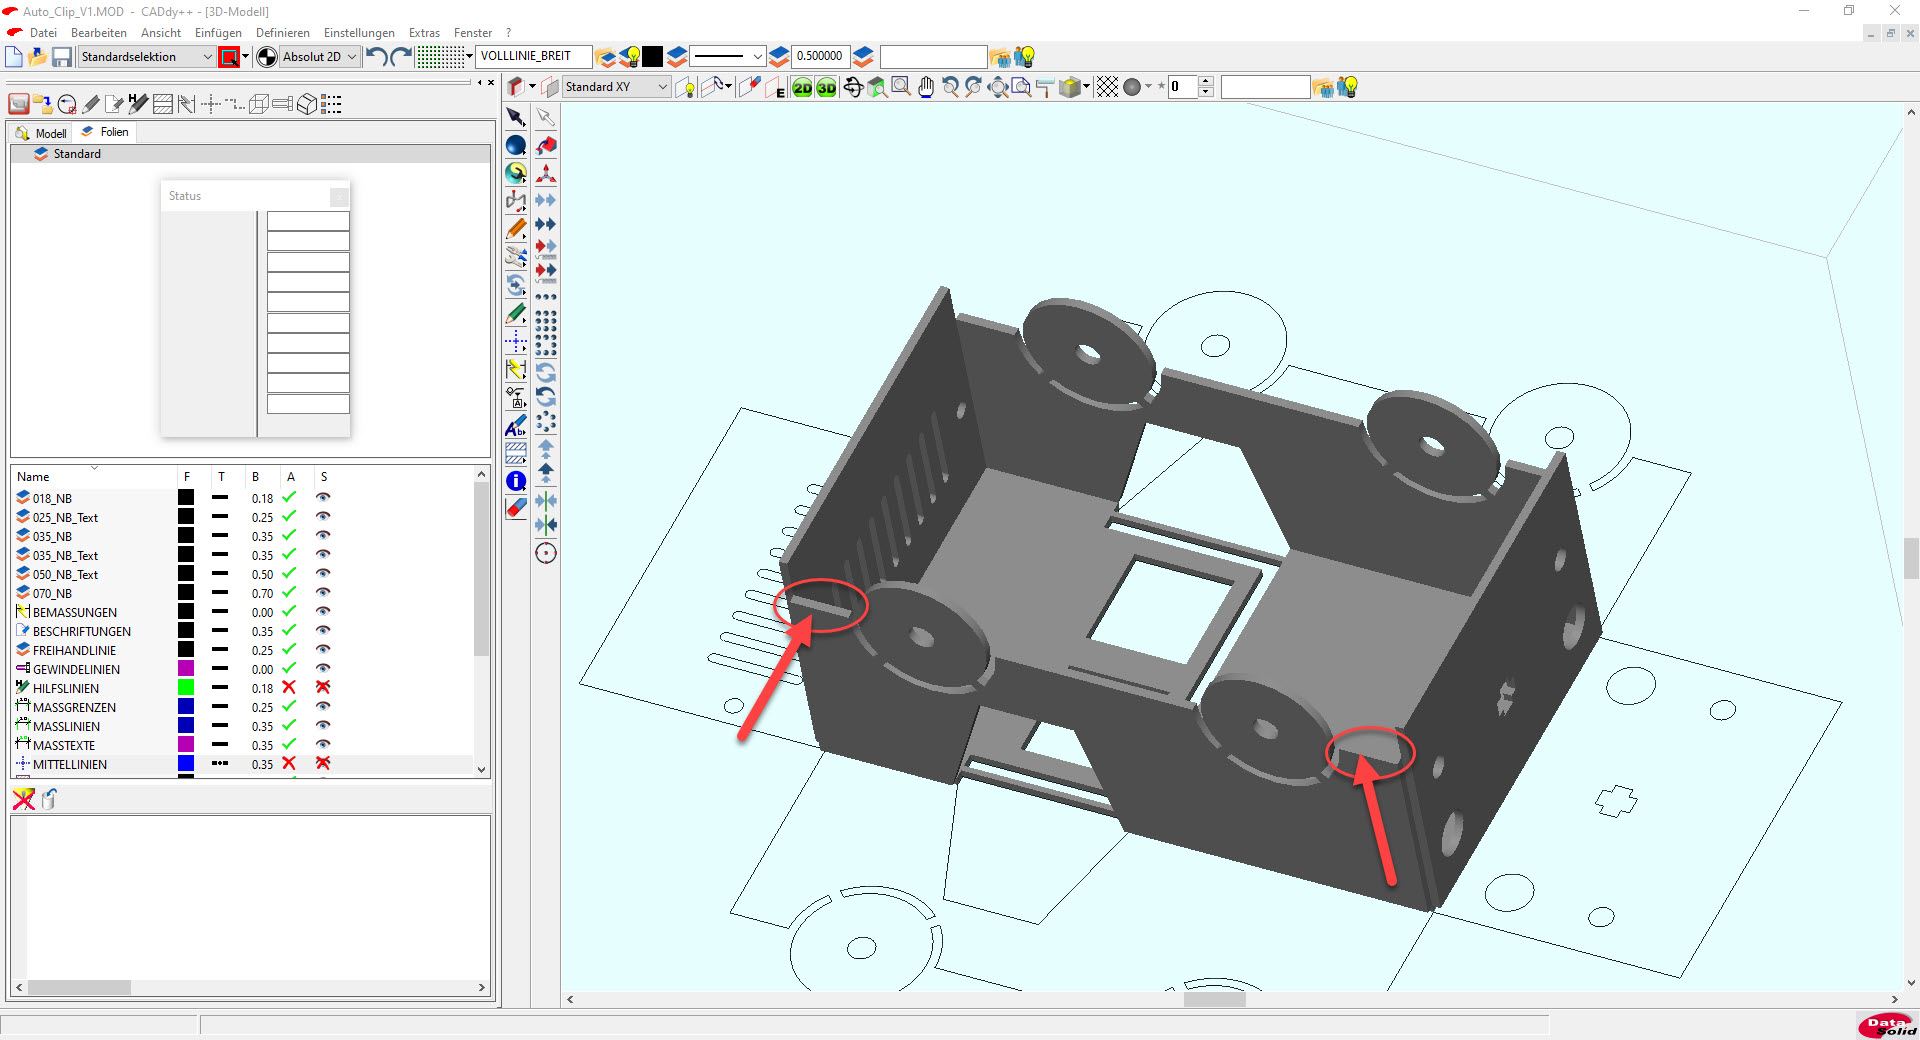Hide the BEMASSUNGEN layer via eye icon
The width and height of the screenshot is (1920, 1040).
click(323, 612)
